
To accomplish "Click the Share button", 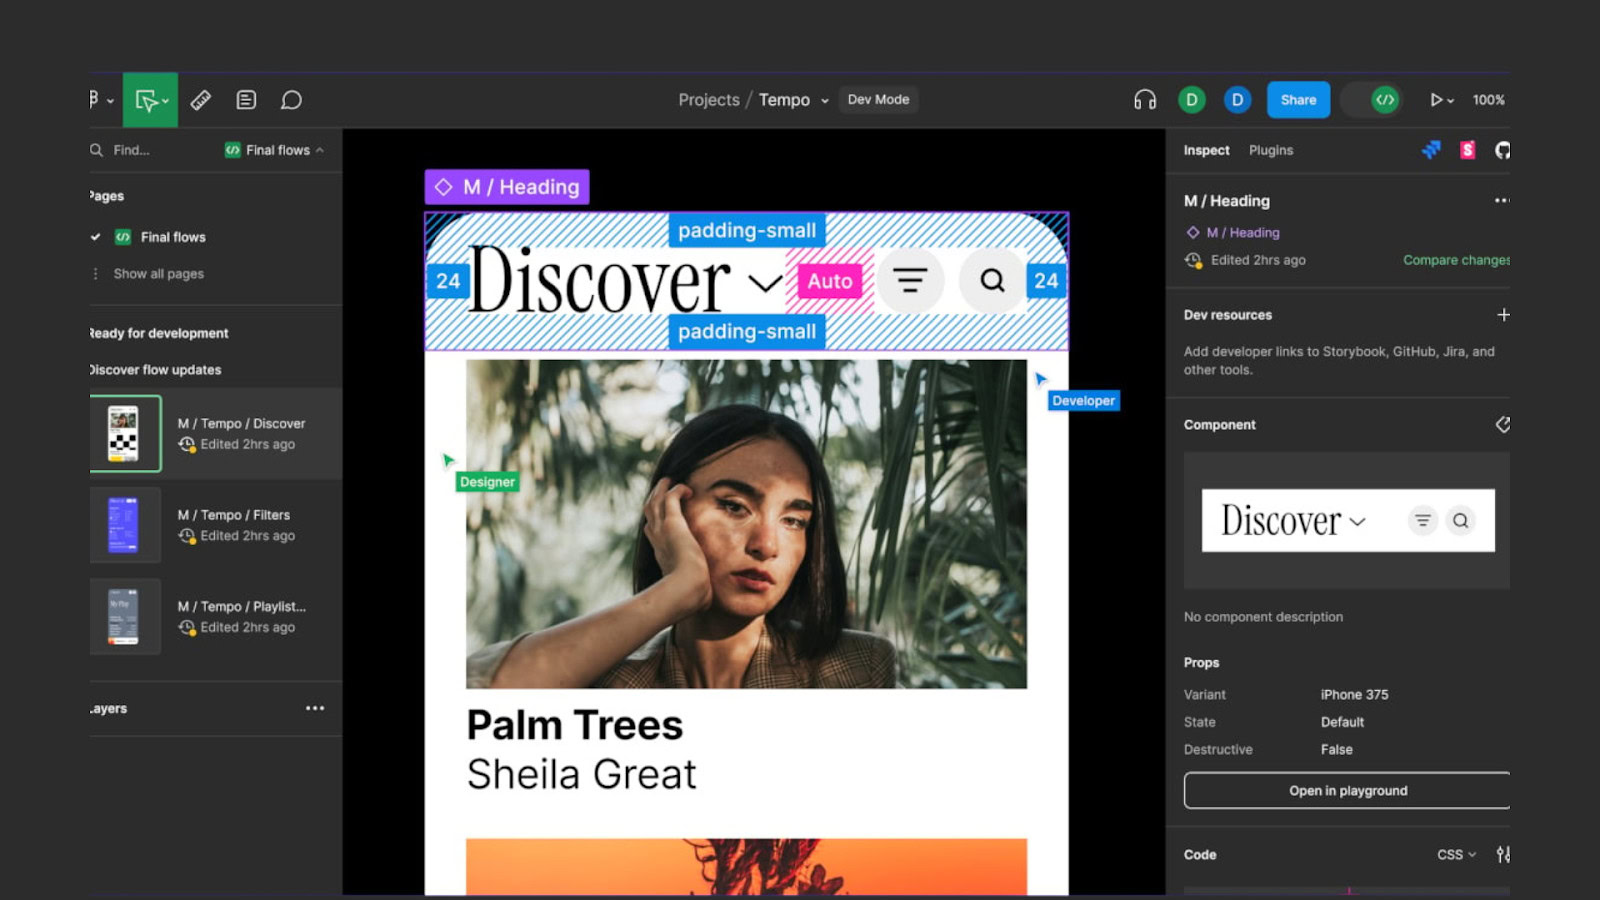I will [x=1298, y=100].
